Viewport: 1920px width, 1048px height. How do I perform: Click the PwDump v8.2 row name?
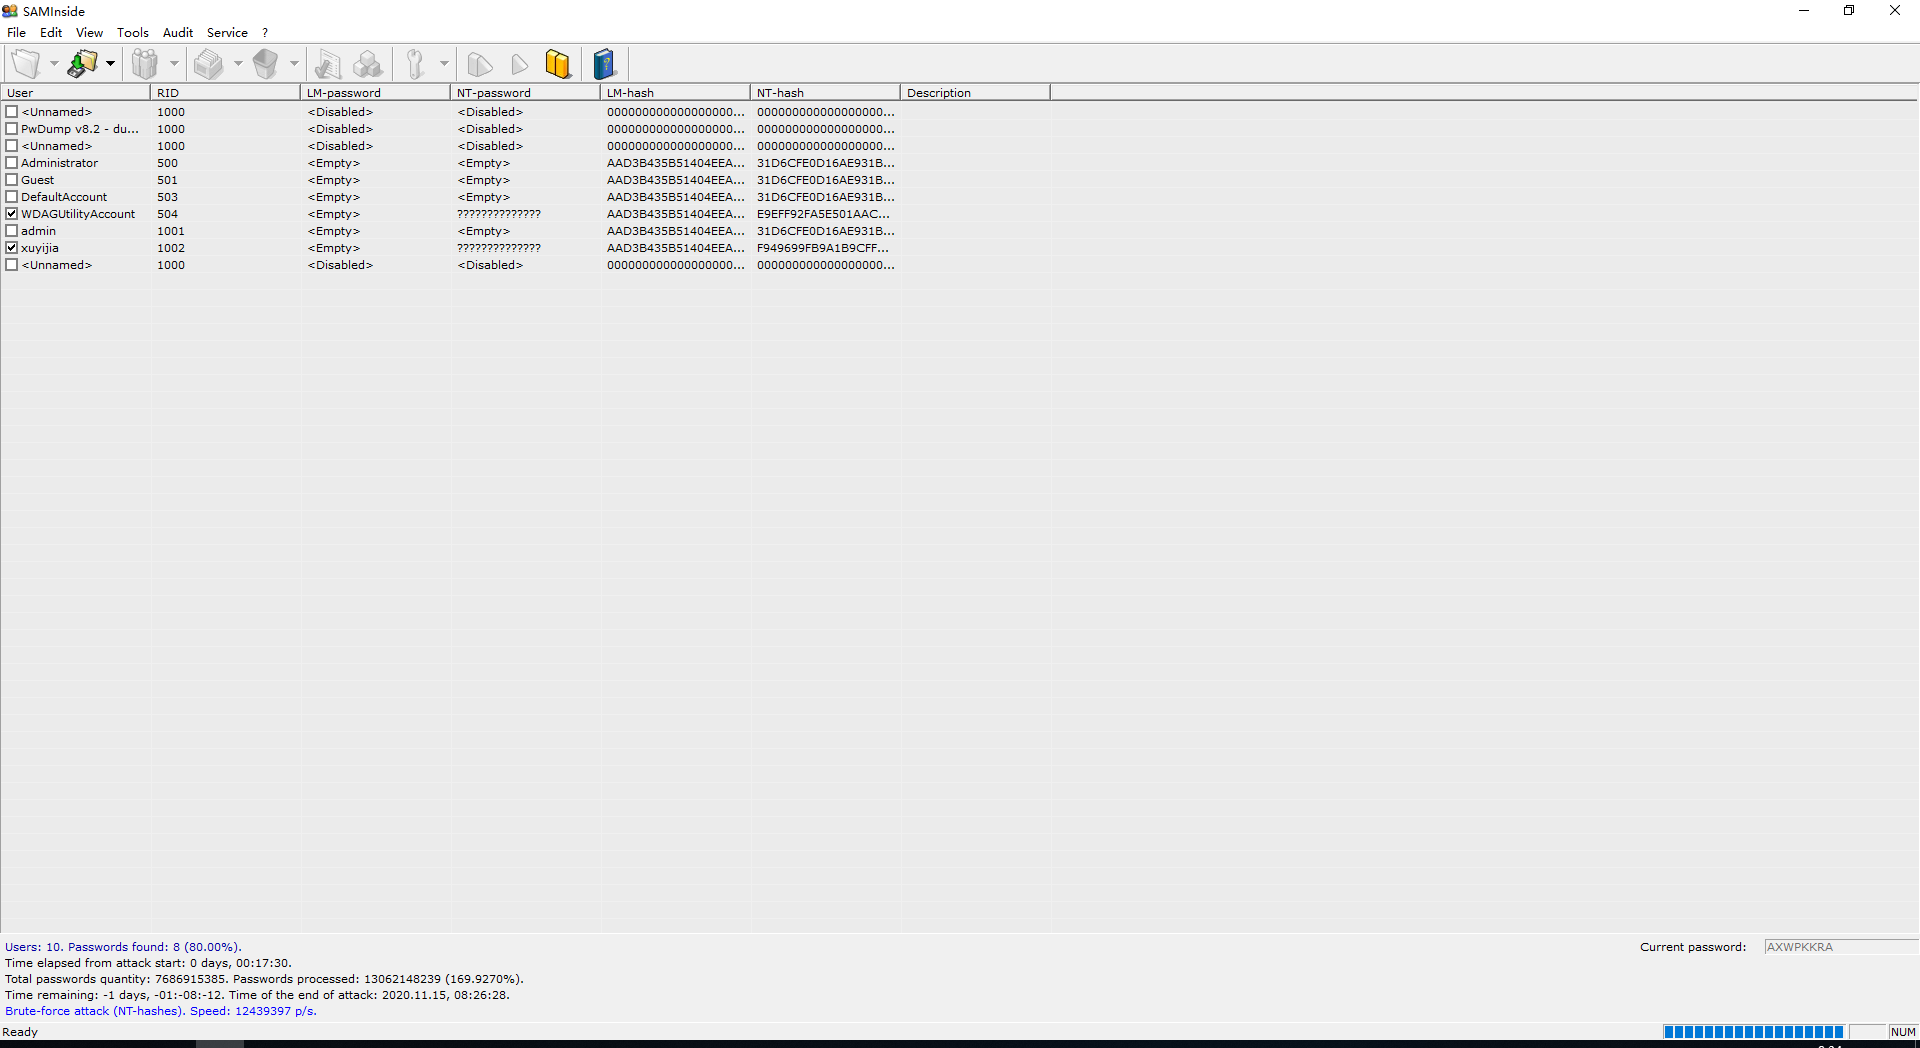coord(80,129)
